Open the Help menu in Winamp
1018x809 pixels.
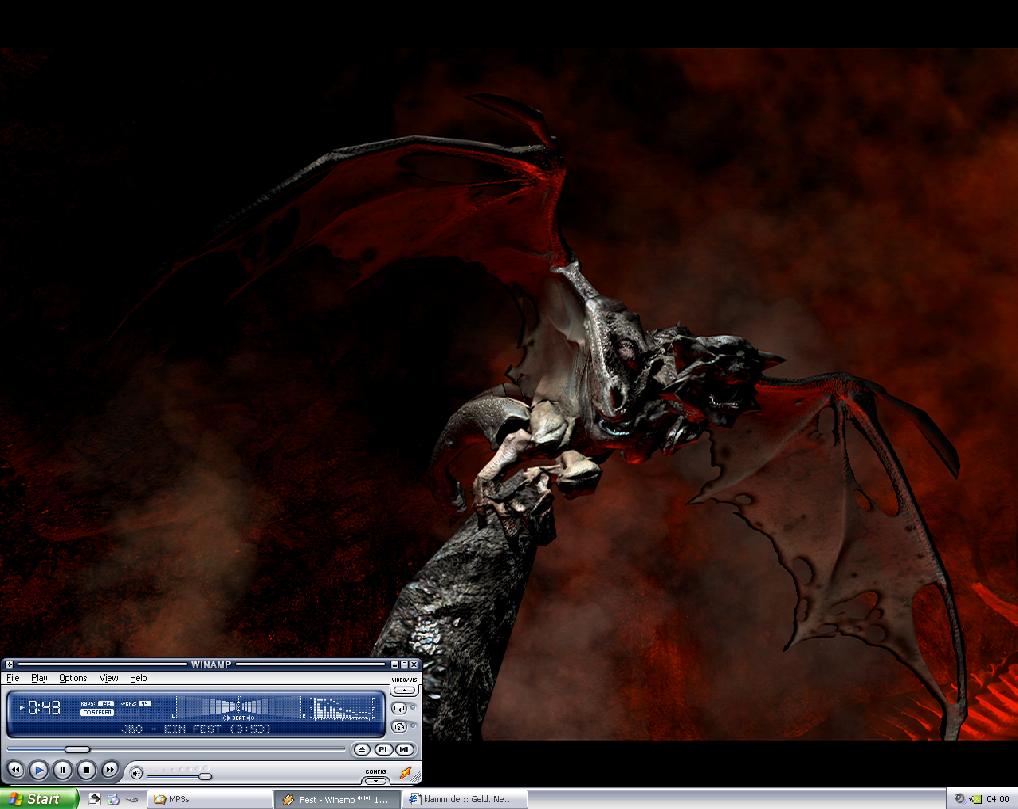[x=139, y=678]
